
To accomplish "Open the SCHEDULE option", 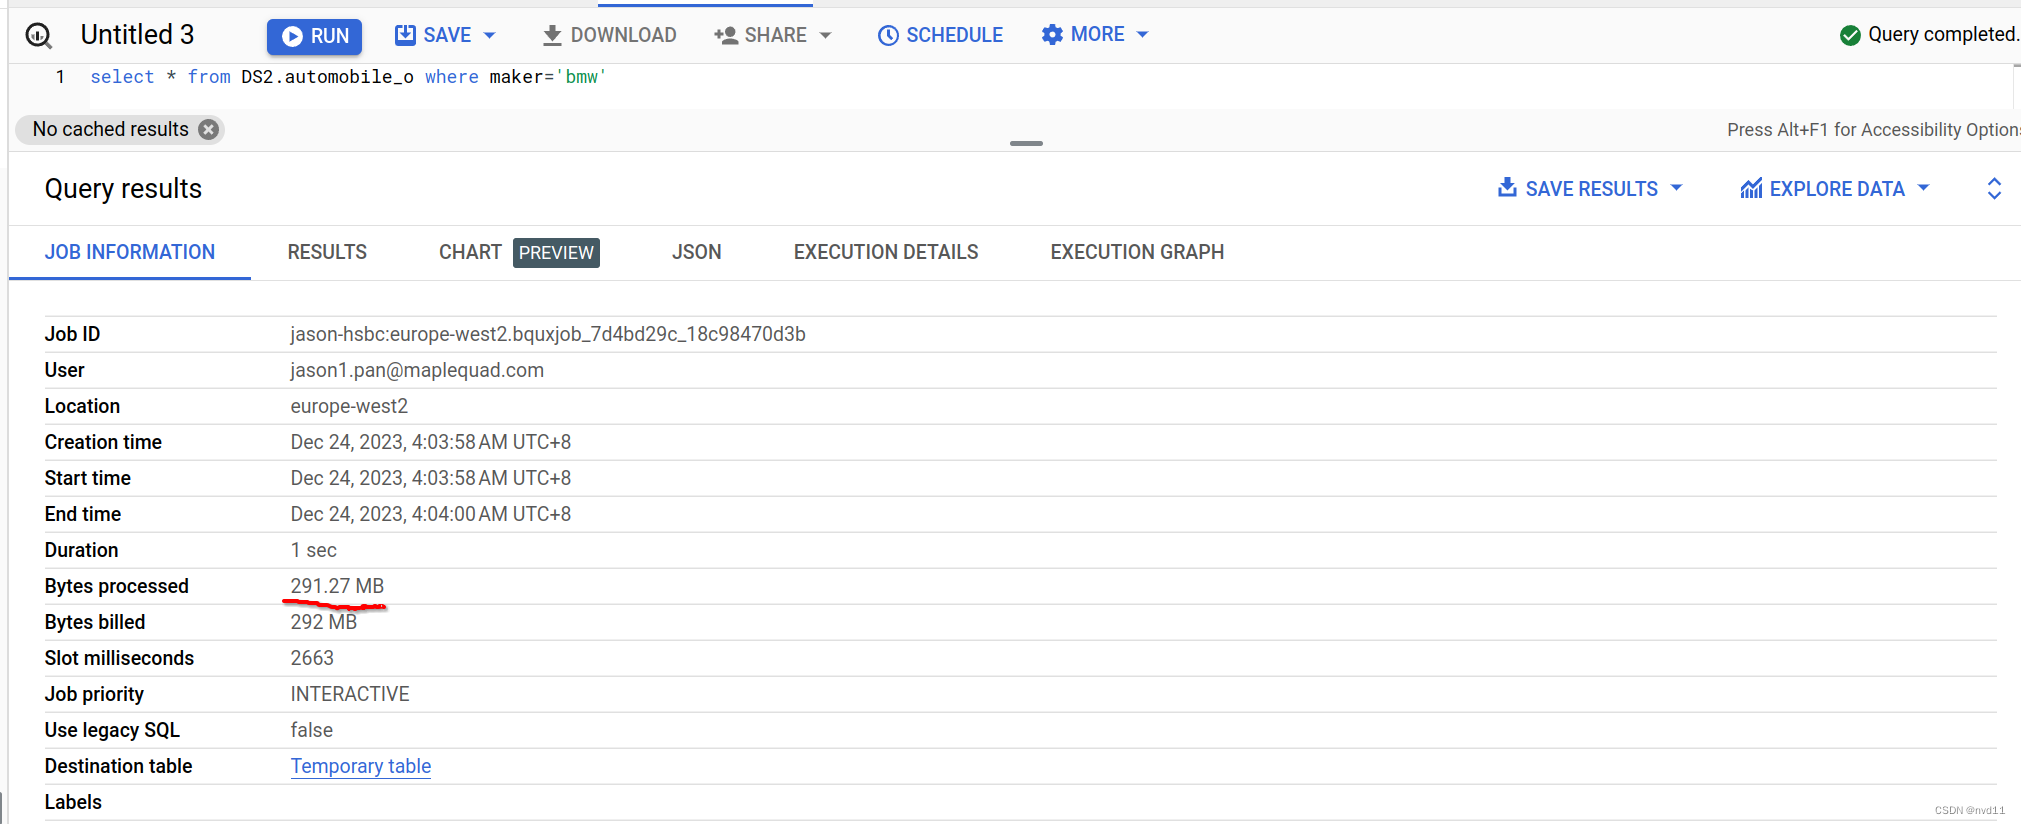I will (x=940, y=35).
